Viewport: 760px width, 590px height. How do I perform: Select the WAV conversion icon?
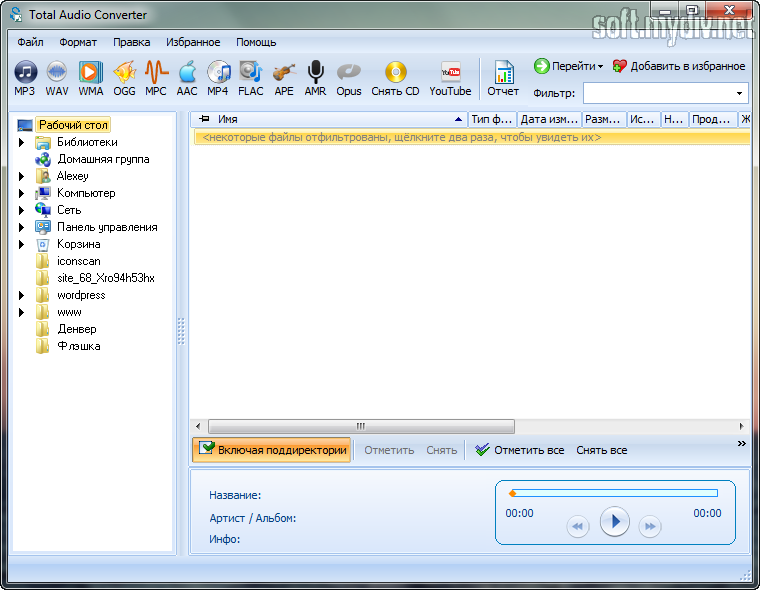[x=57, y=72]
